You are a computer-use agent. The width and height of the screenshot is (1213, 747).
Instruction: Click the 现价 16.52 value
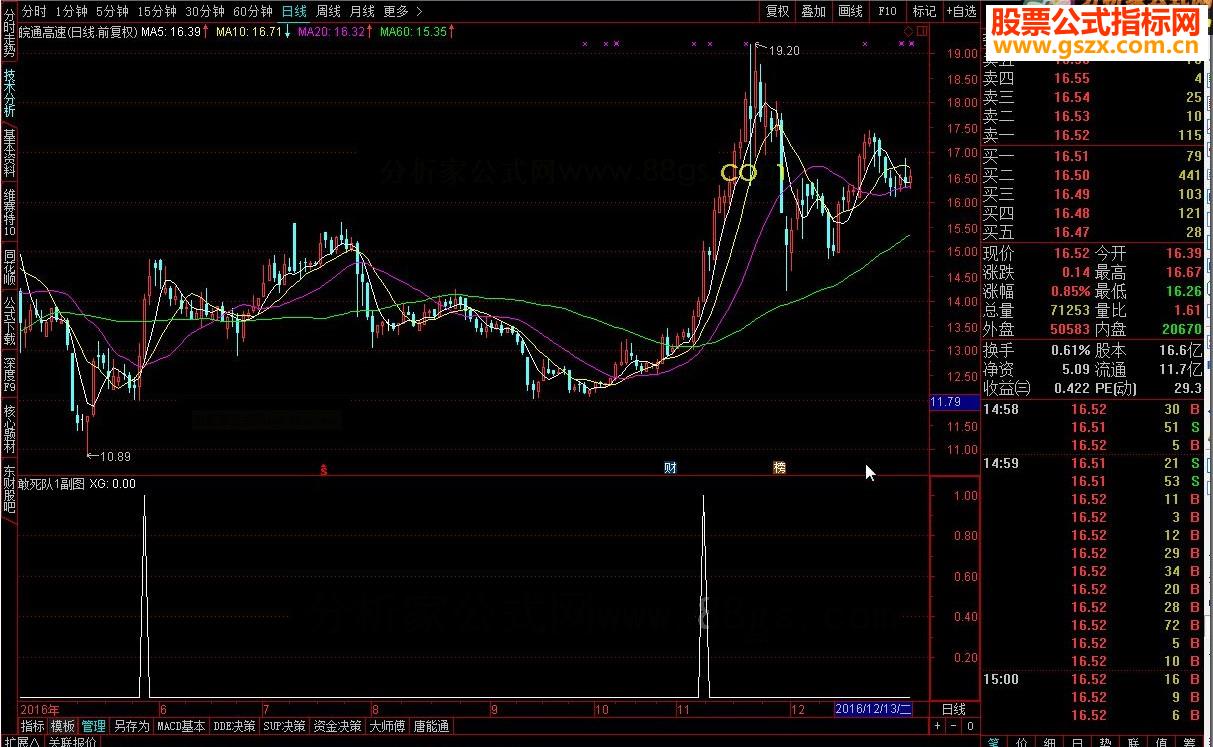pyautogui.click(x=1070, y=253)
